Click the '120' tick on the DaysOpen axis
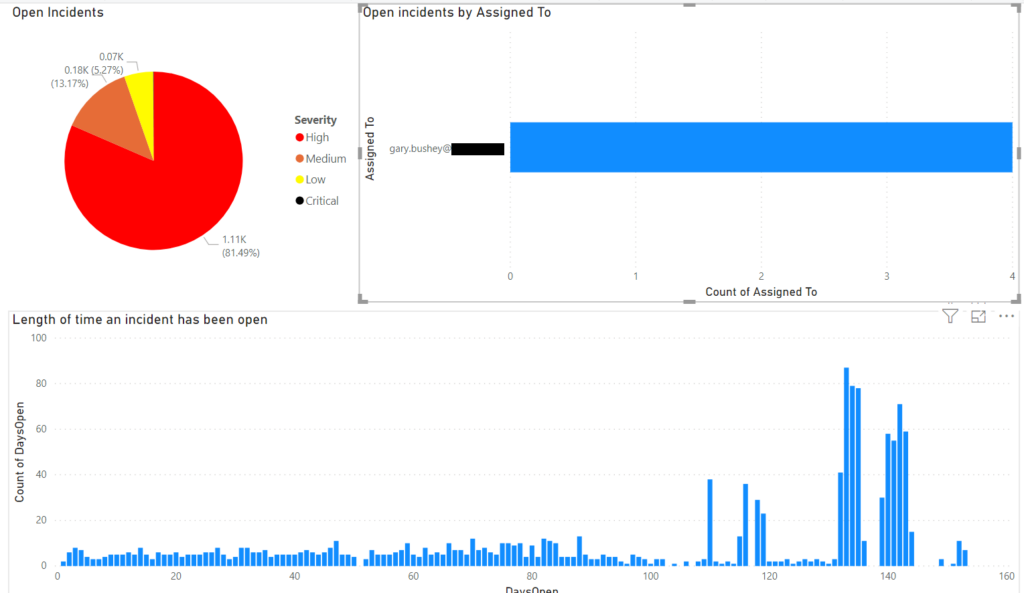 769,576
